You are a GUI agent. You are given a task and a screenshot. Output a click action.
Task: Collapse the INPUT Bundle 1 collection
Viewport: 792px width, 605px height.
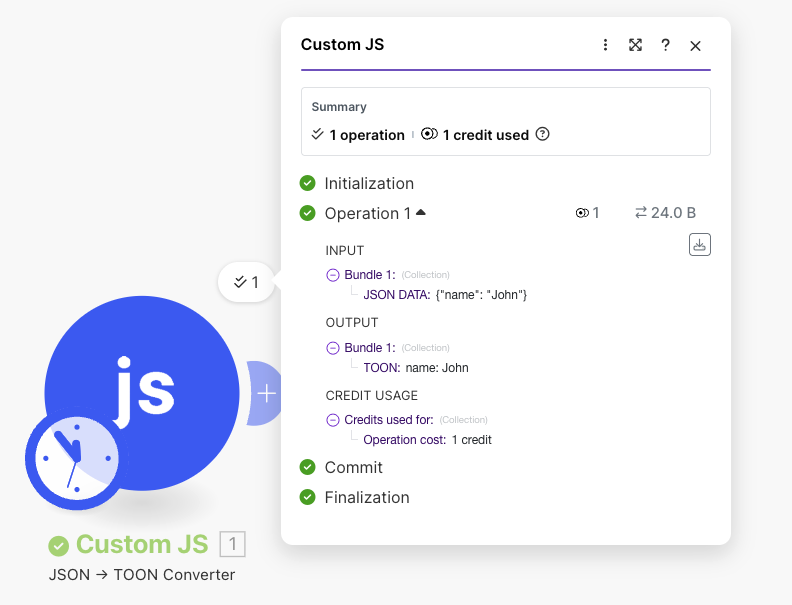click(332, 275)
